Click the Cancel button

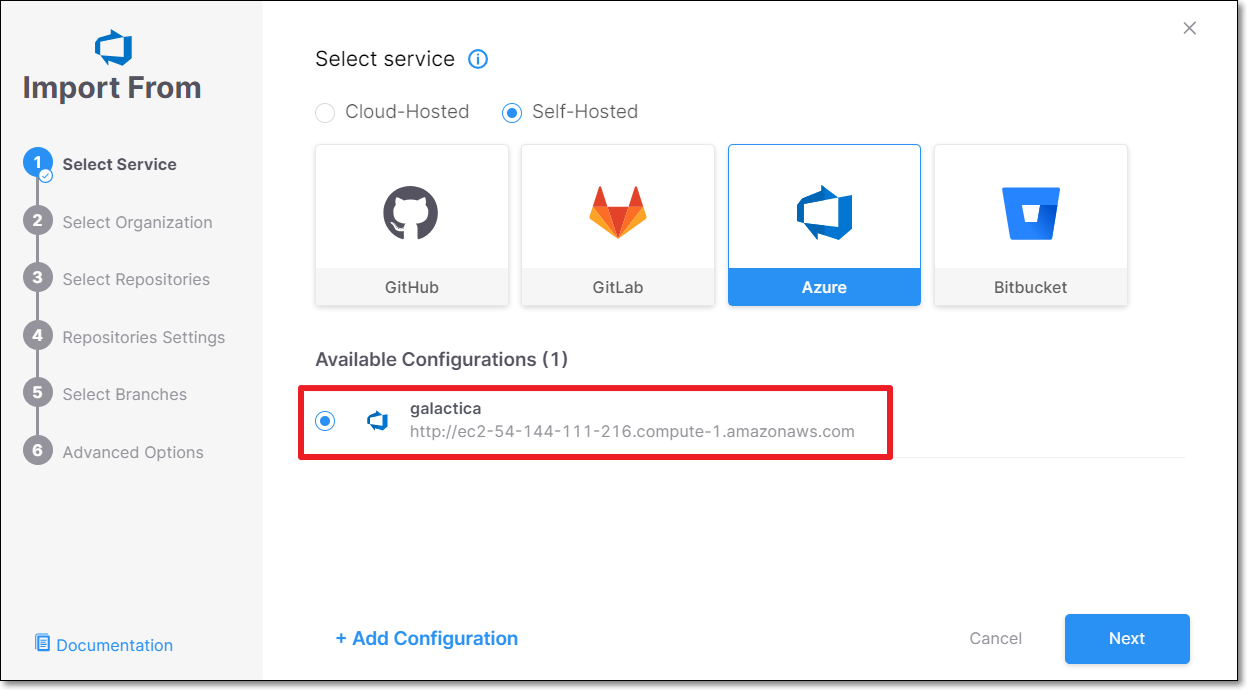pyautogui.click(x=995, y=638)
